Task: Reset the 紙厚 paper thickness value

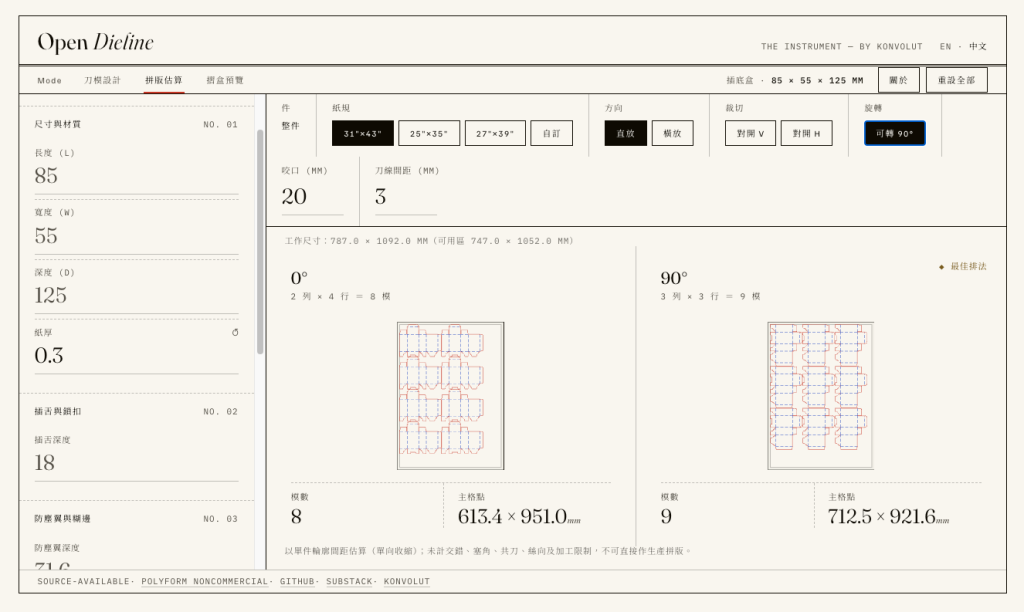Action: tap(235, 332)
